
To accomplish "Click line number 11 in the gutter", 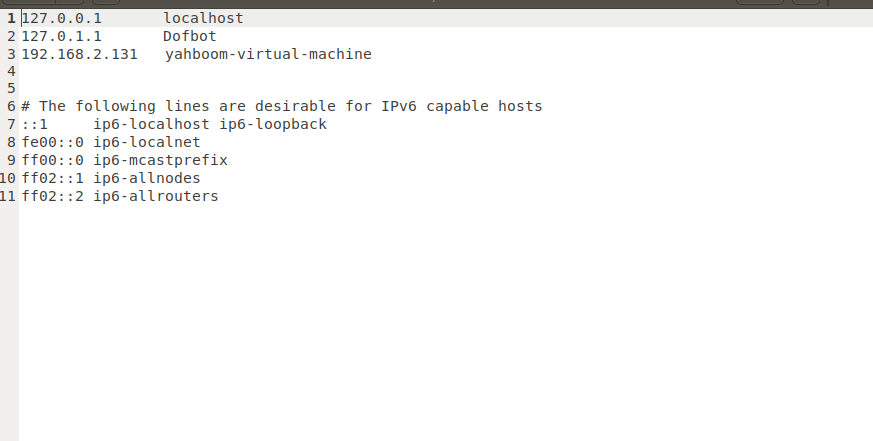I will pyautogui.click(x=8, y=196).
